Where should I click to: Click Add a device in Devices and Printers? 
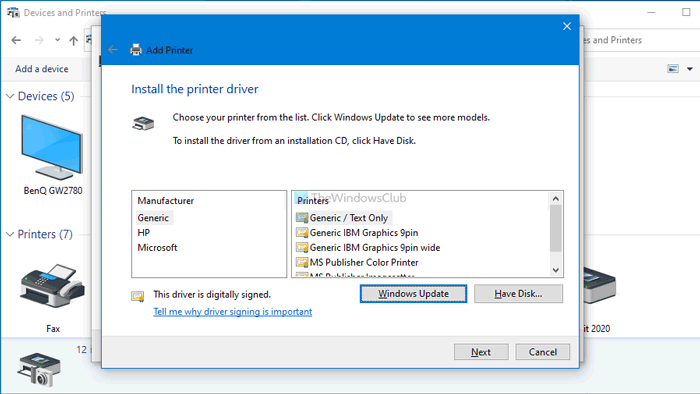(x=42, y=69)
